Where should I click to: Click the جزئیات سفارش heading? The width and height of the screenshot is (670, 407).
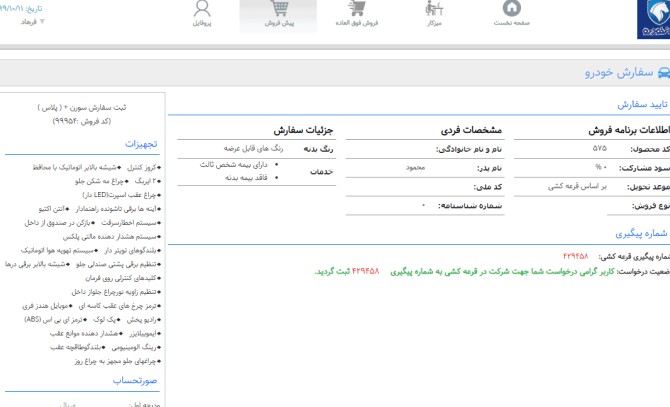tap(303, 130)
